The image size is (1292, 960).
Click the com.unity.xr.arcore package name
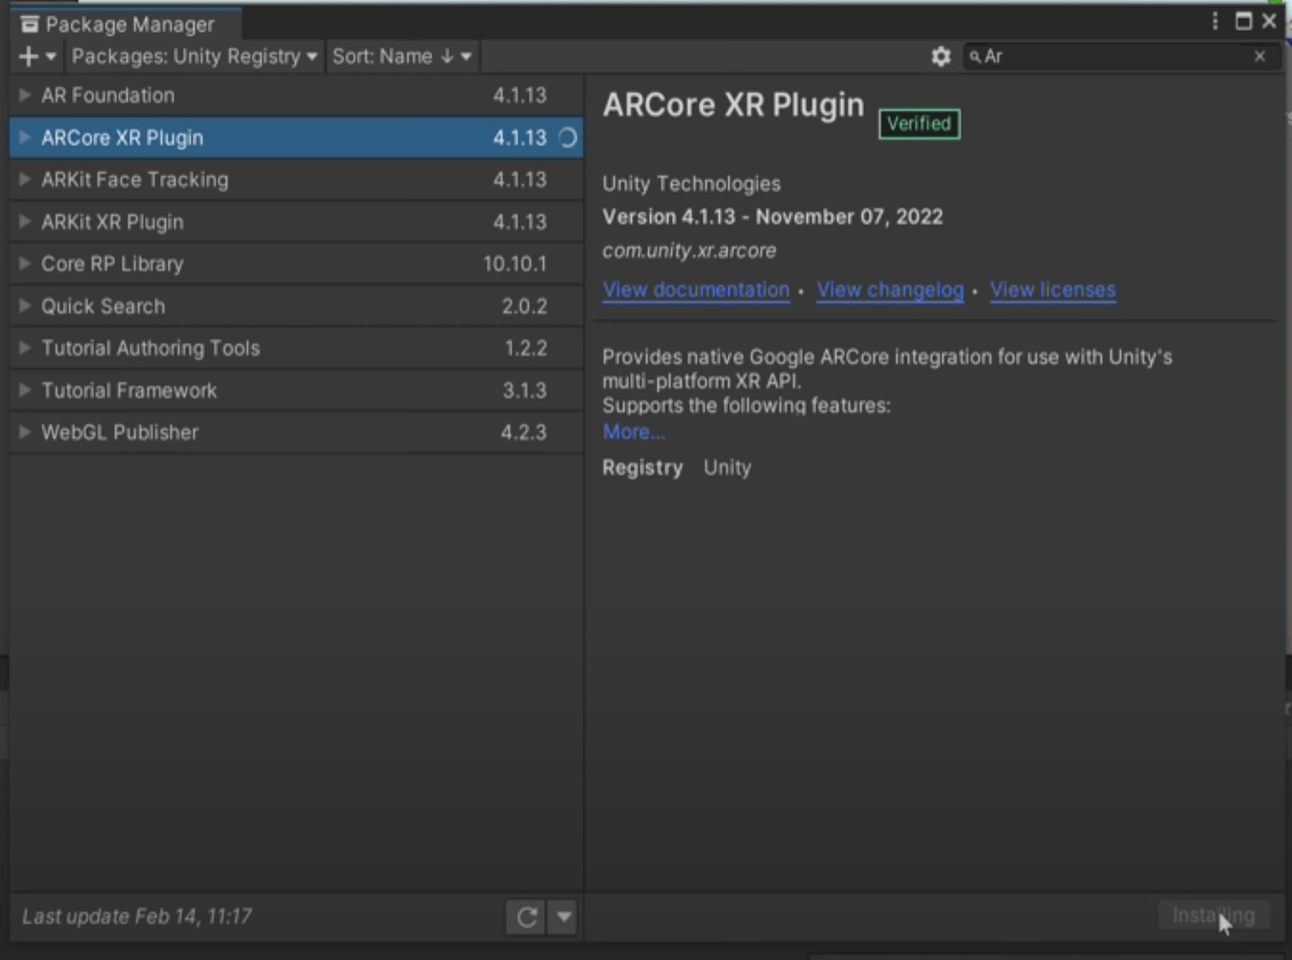(x=689, y=251)
